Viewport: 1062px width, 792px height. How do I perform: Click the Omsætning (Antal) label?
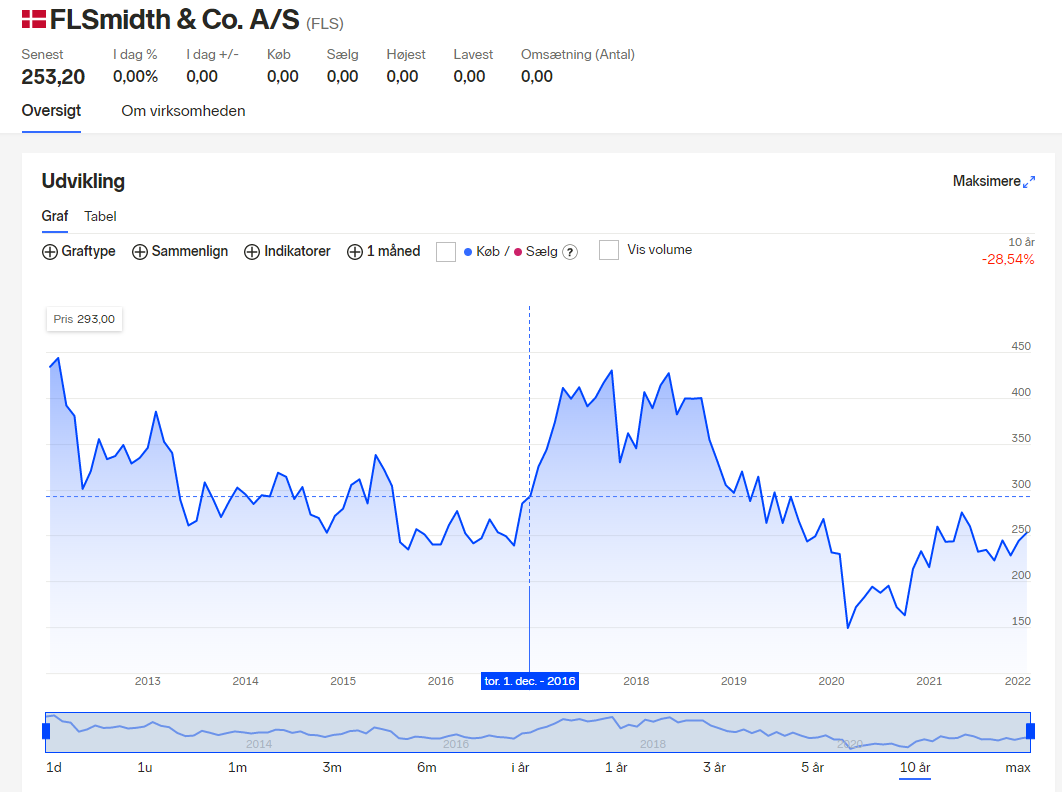[x=578, y=54]
